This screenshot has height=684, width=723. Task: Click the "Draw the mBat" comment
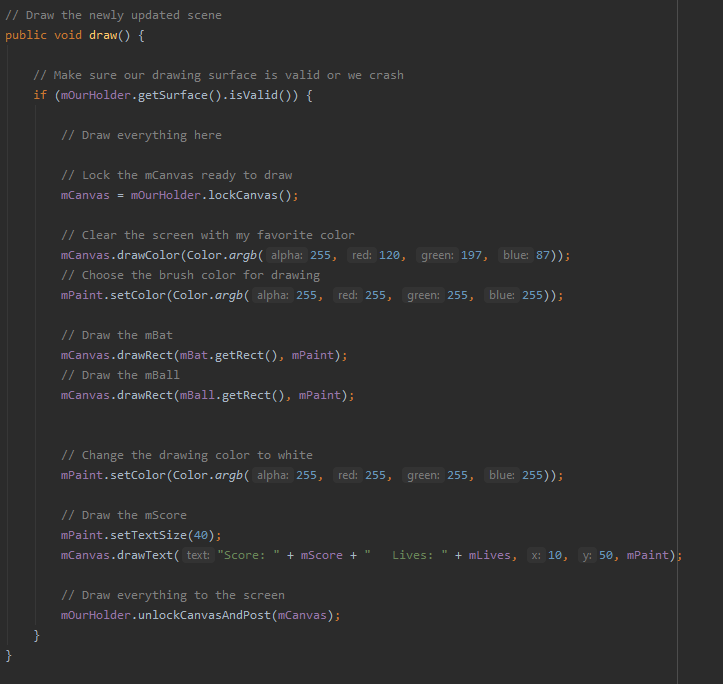[x=117, y=335]
